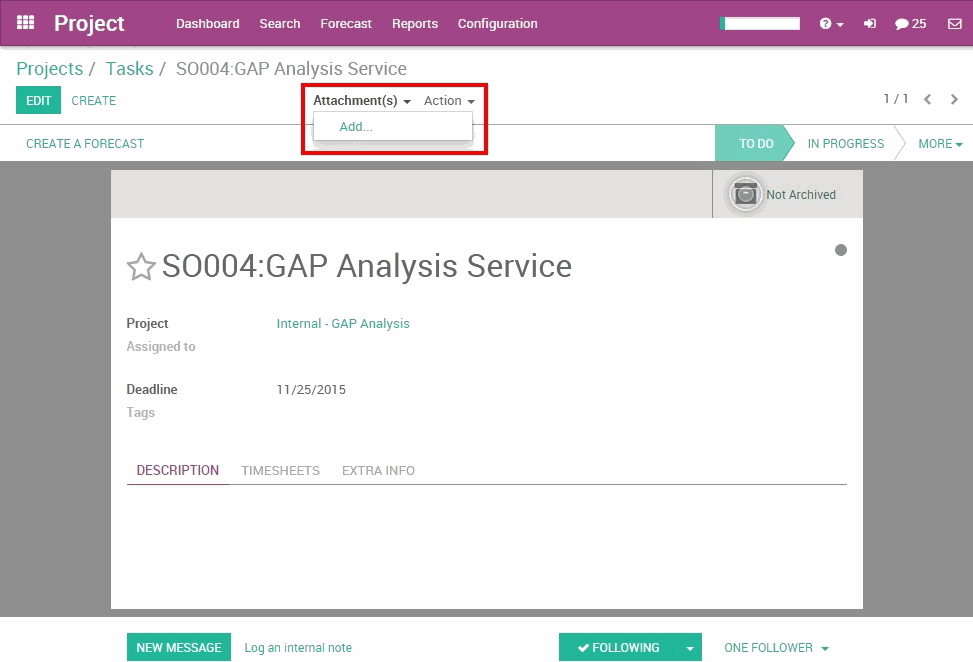Open the Internal - GAP Analysis project link
973x662 pixels.
[343, 324]
